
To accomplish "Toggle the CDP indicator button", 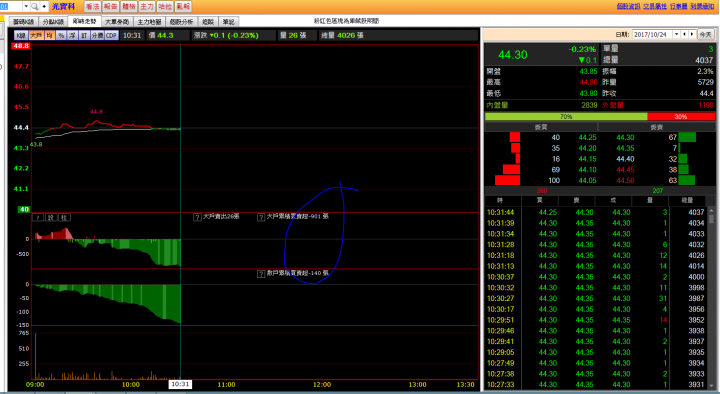I will [x=112, y=35].
